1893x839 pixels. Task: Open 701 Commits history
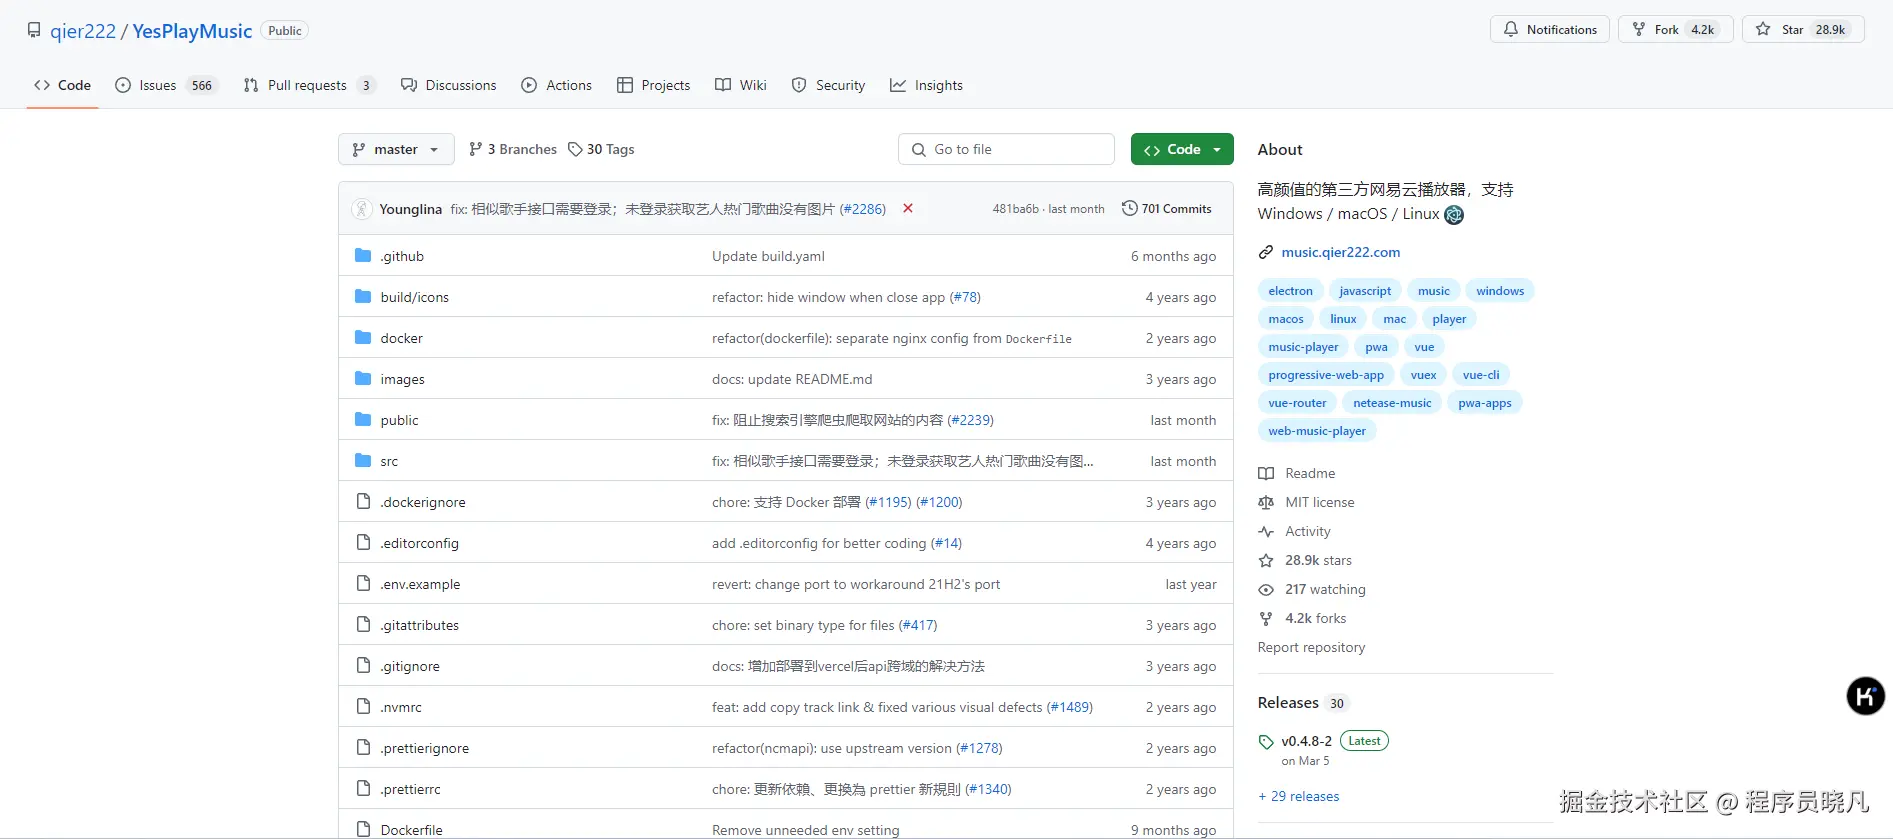pyautogui.click(x=1166, y=208)
